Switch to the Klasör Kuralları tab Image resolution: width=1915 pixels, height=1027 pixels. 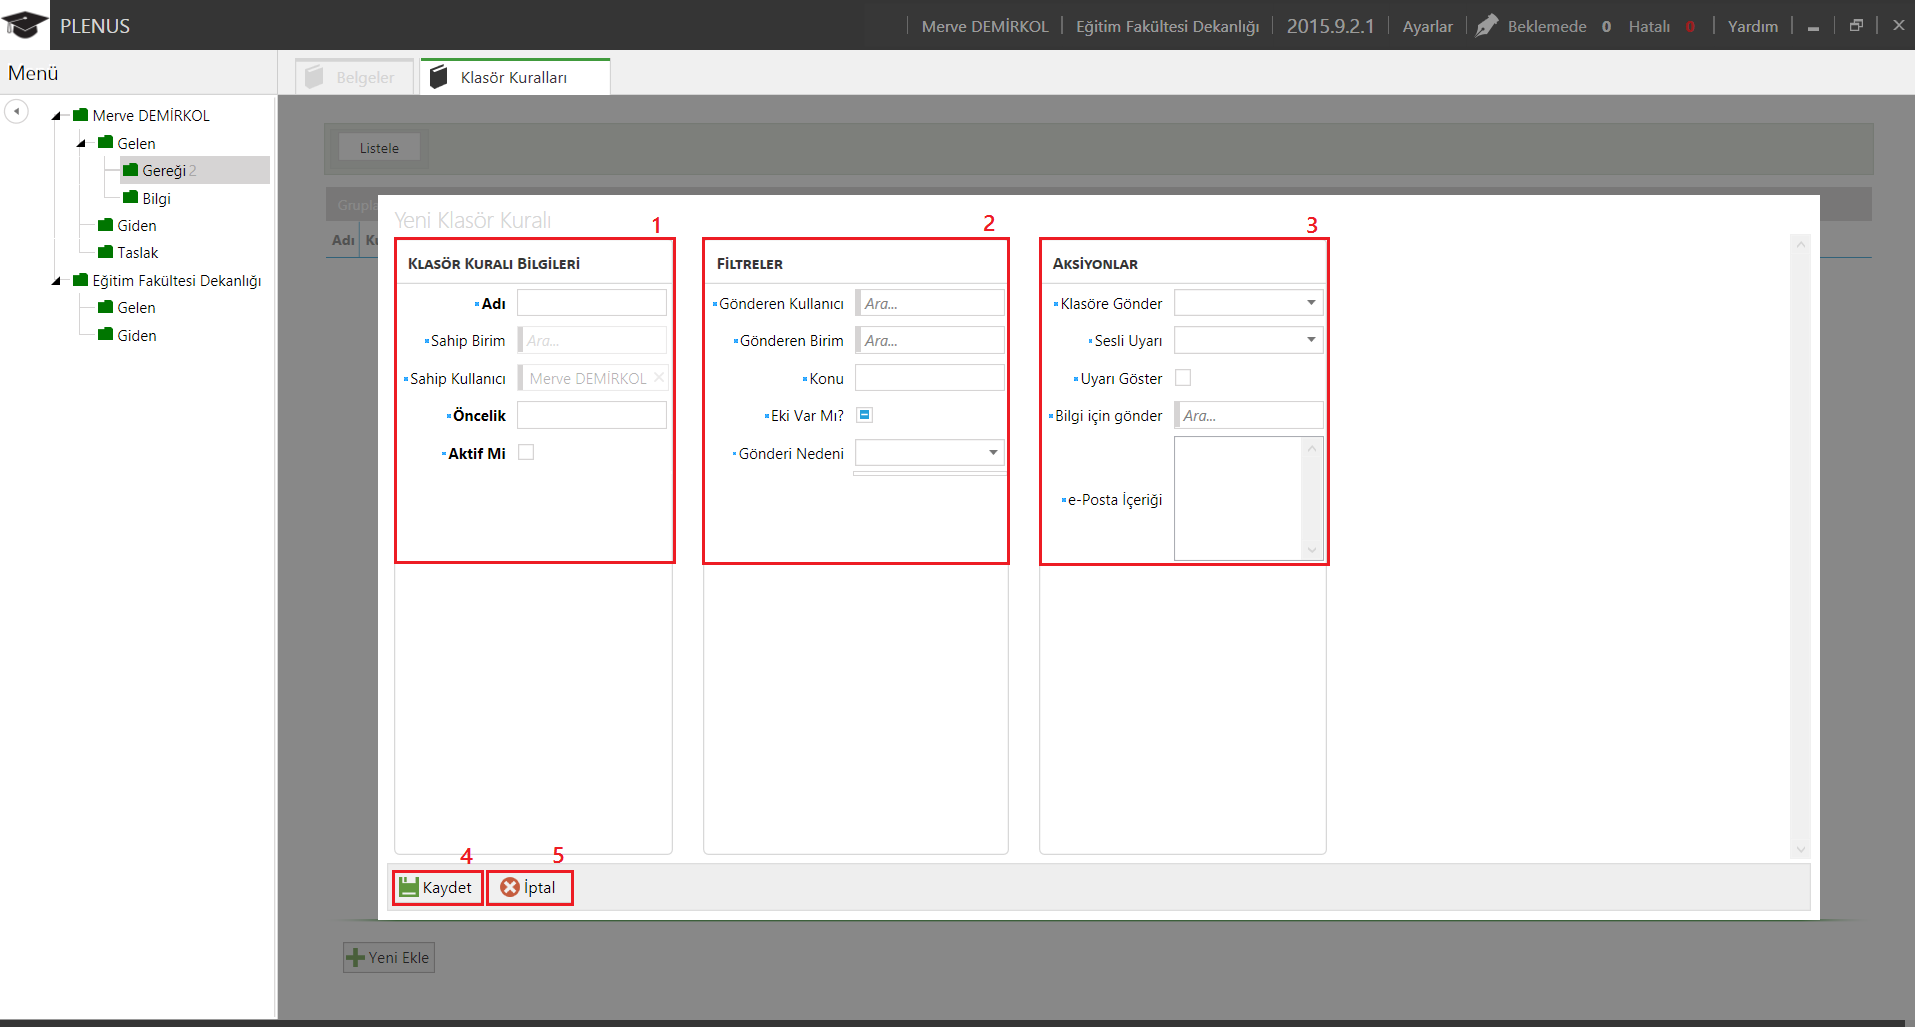515,77
